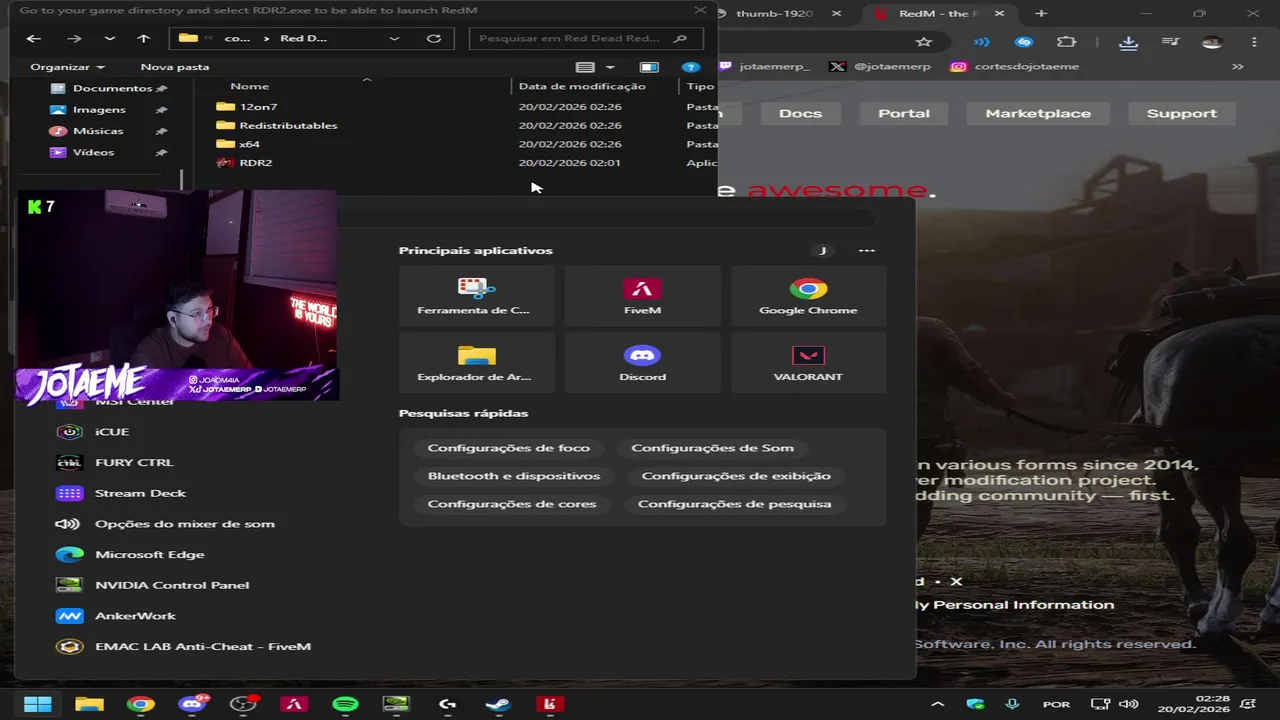Click Nova pasta button
Viewport: 1280px width, 720px height.
tap(175, 67)
